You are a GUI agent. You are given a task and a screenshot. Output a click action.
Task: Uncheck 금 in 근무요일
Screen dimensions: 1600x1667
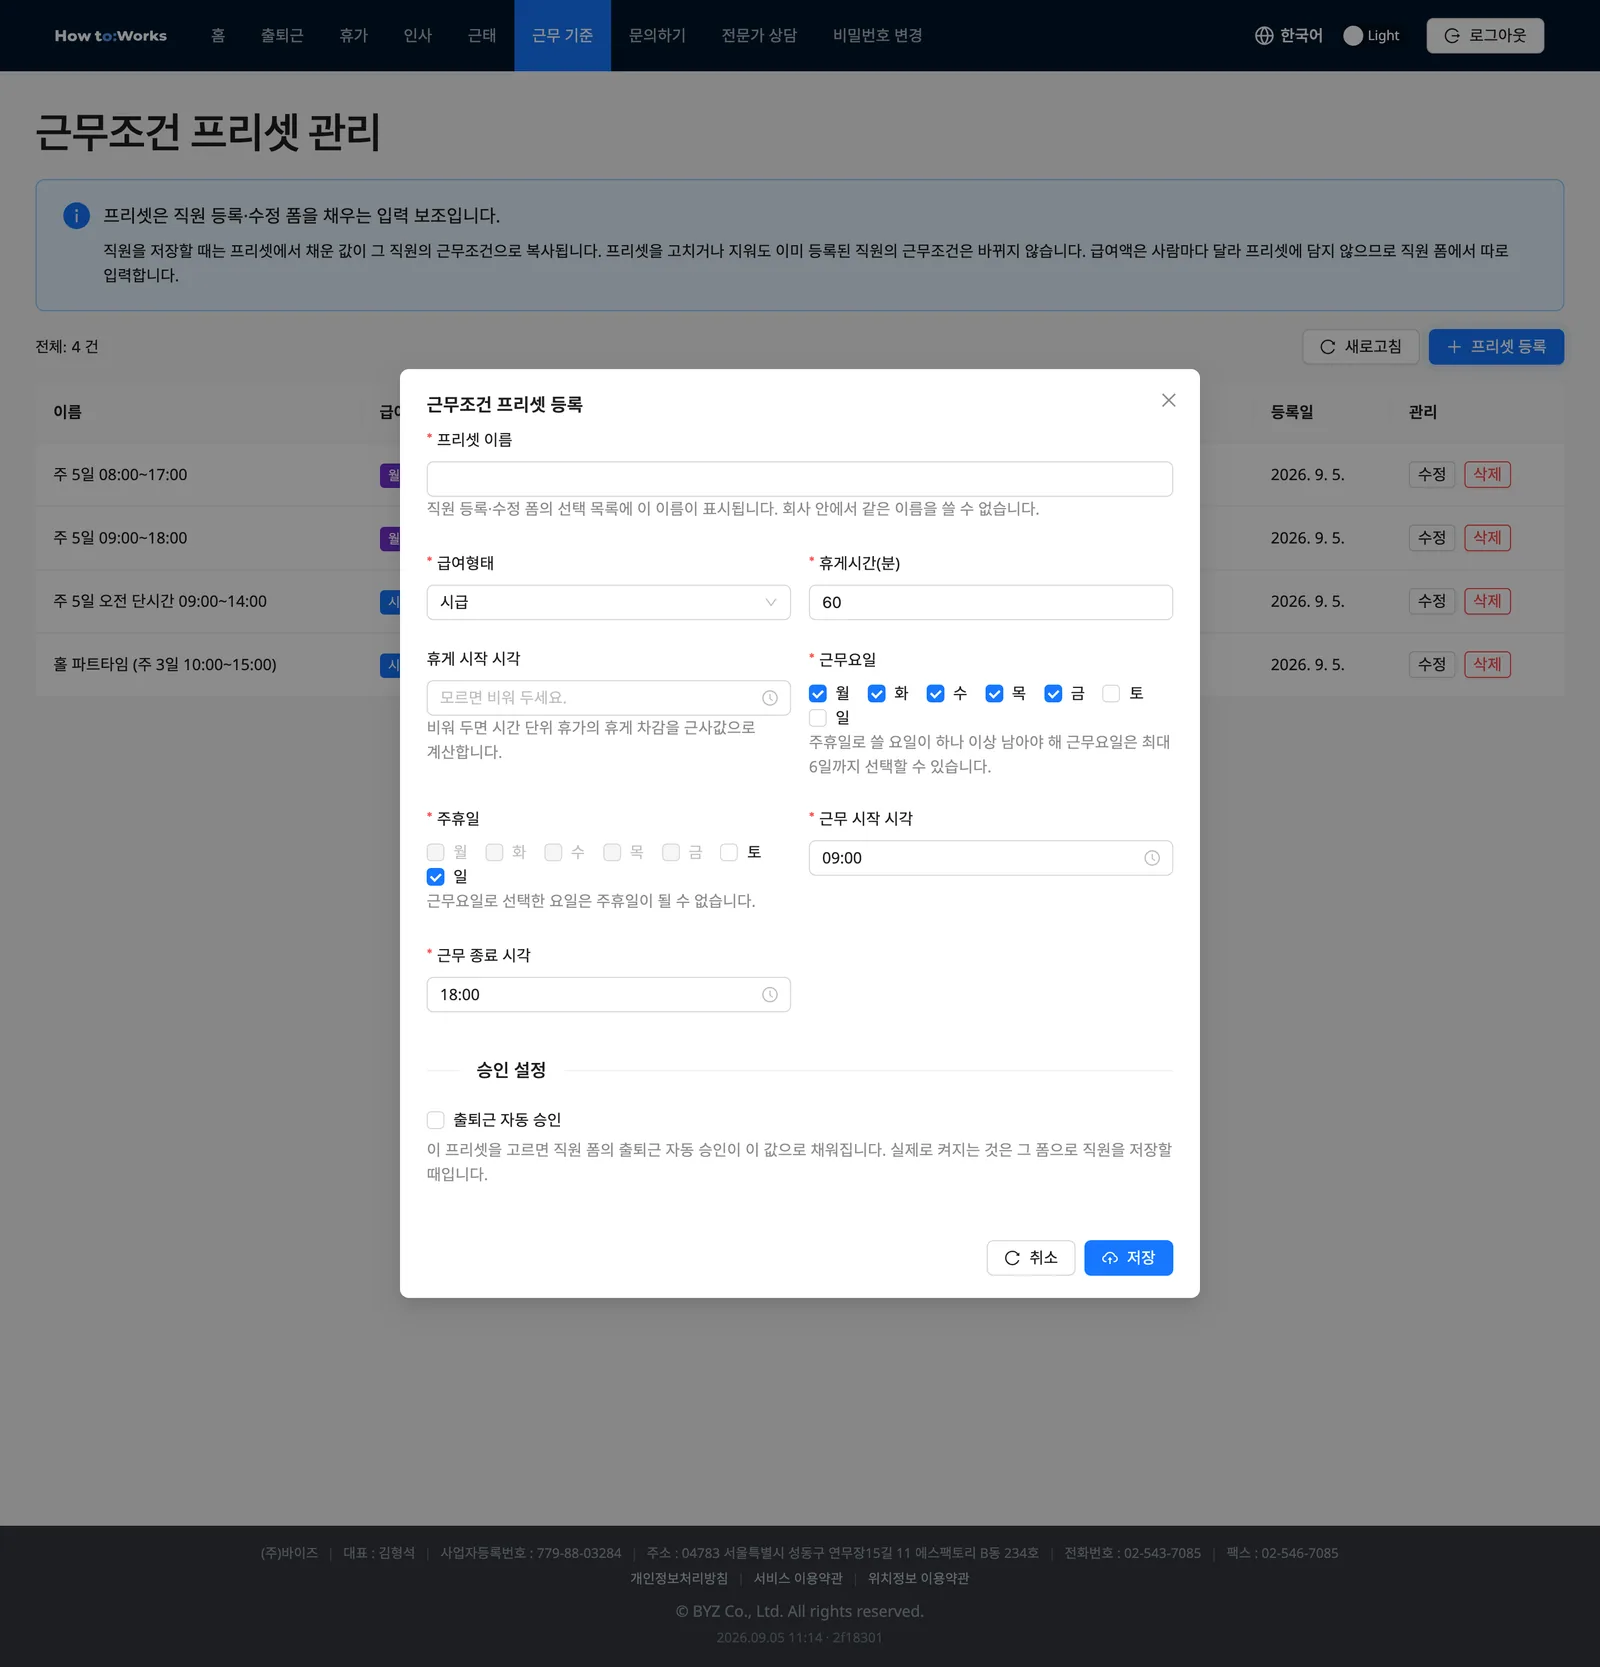(x=1053, y=694)
